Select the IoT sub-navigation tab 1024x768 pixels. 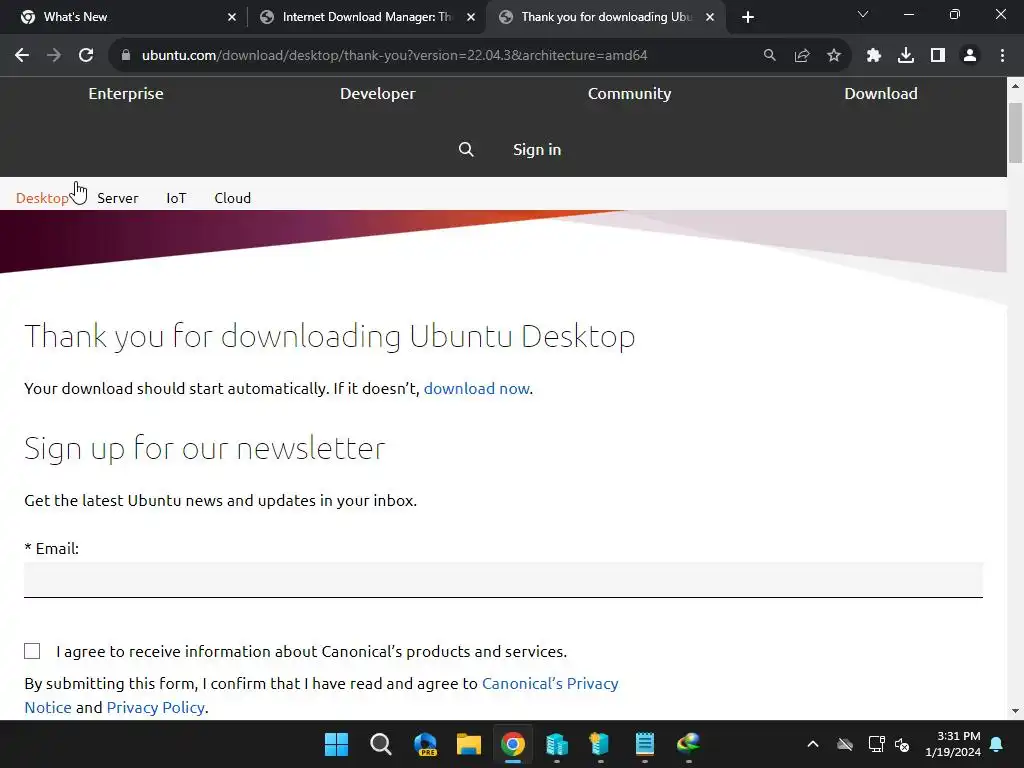pyautogui.click(x=176, y=198)
